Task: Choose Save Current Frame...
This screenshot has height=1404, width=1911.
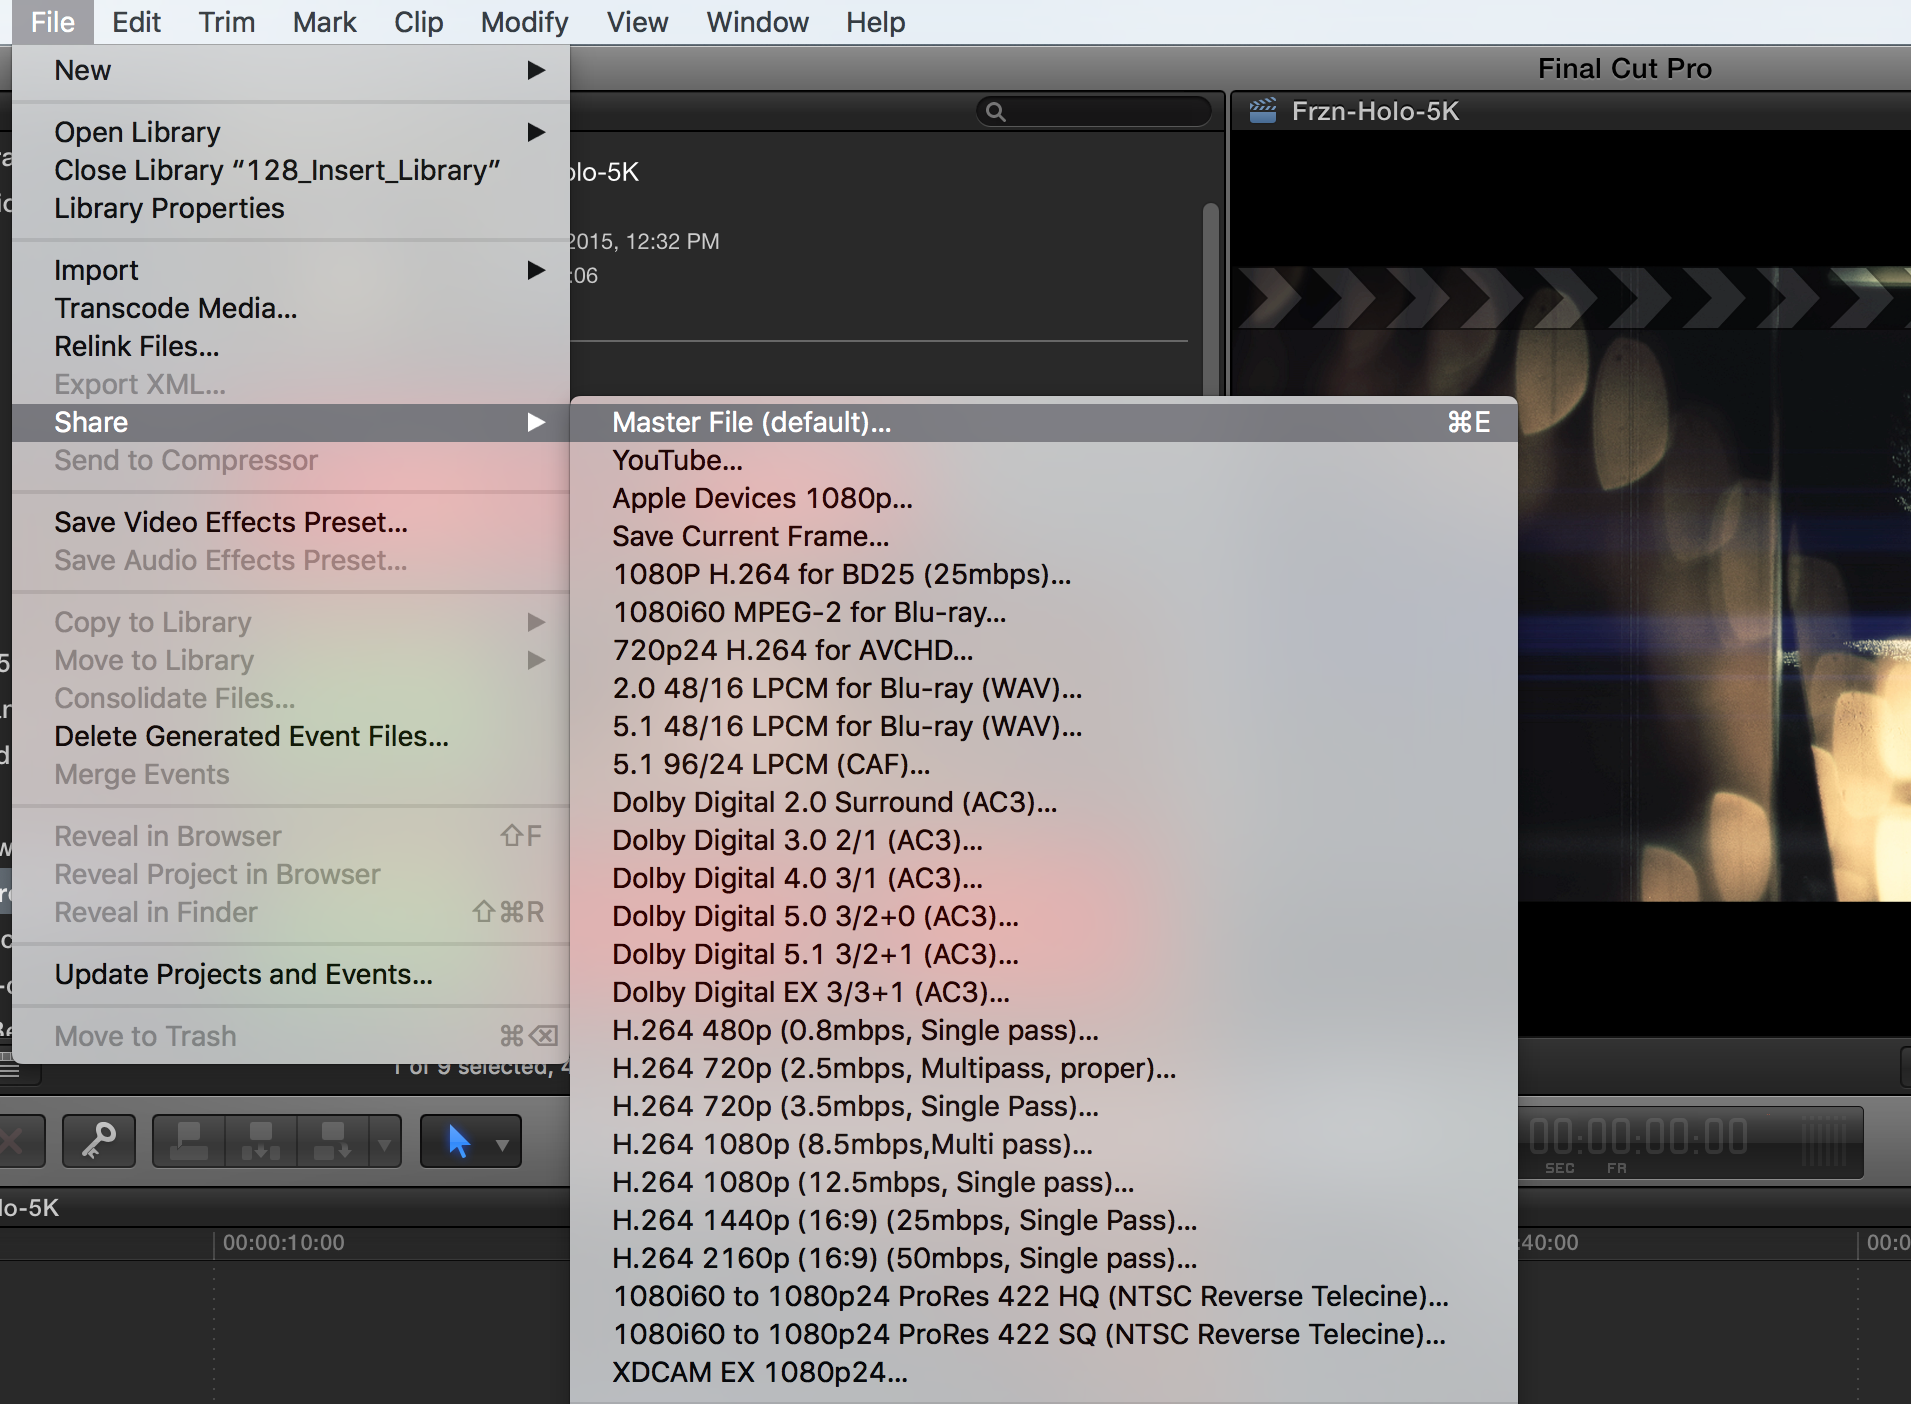Action: click(1044, 536)
